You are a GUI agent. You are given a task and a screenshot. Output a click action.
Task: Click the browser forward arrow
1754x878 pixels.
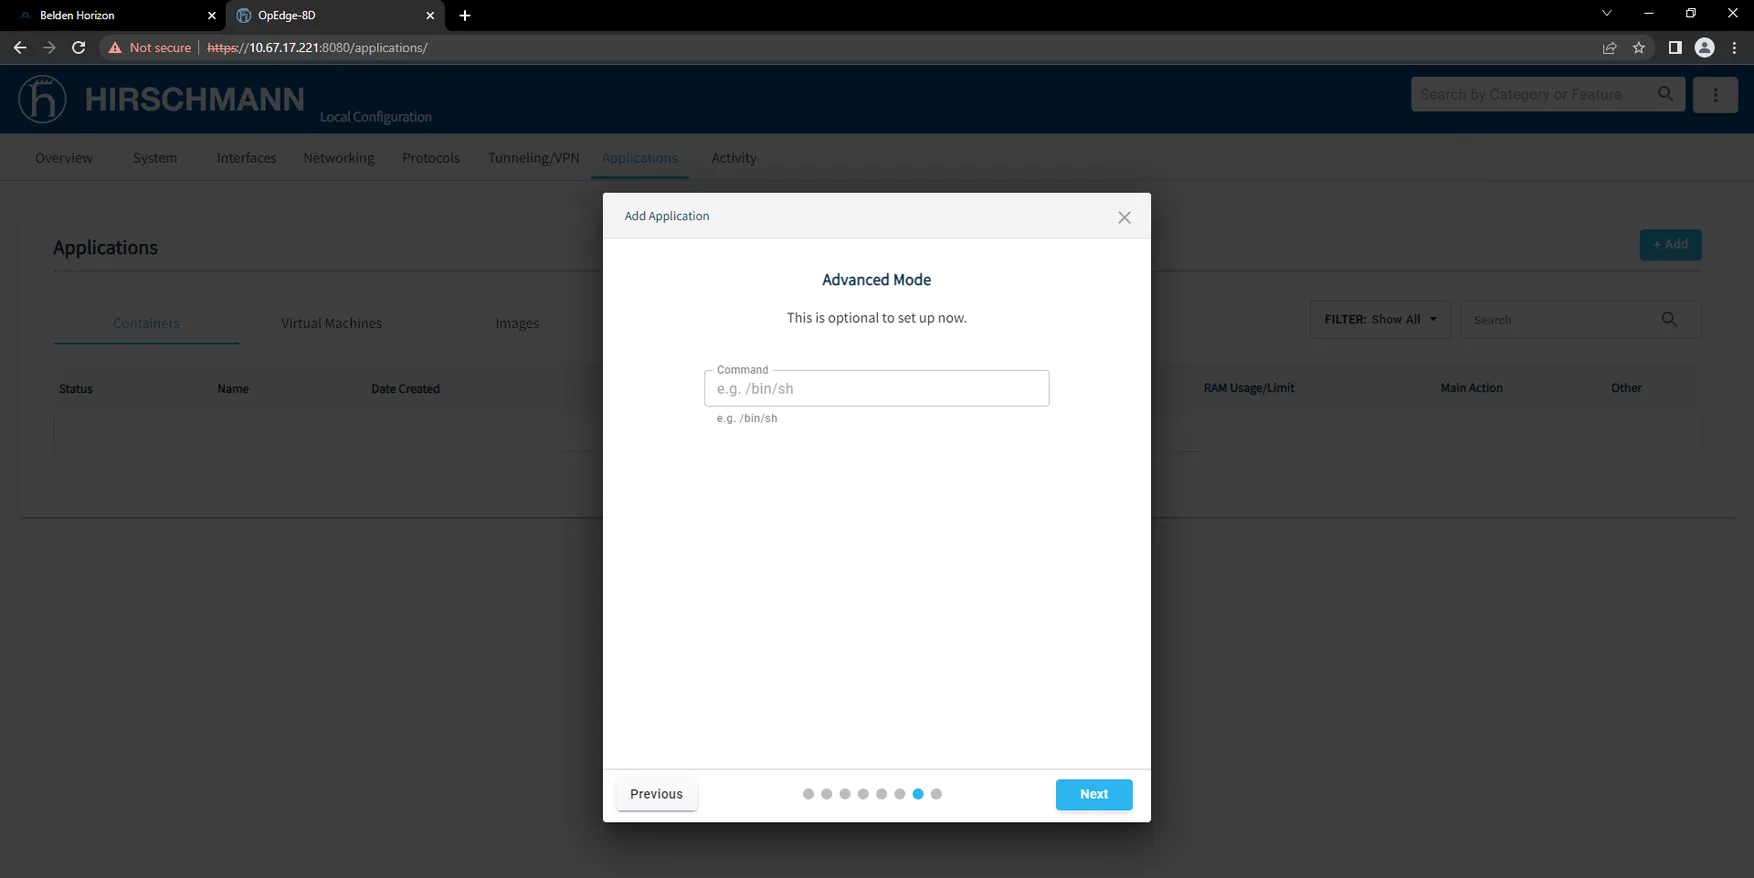[49, 47]
